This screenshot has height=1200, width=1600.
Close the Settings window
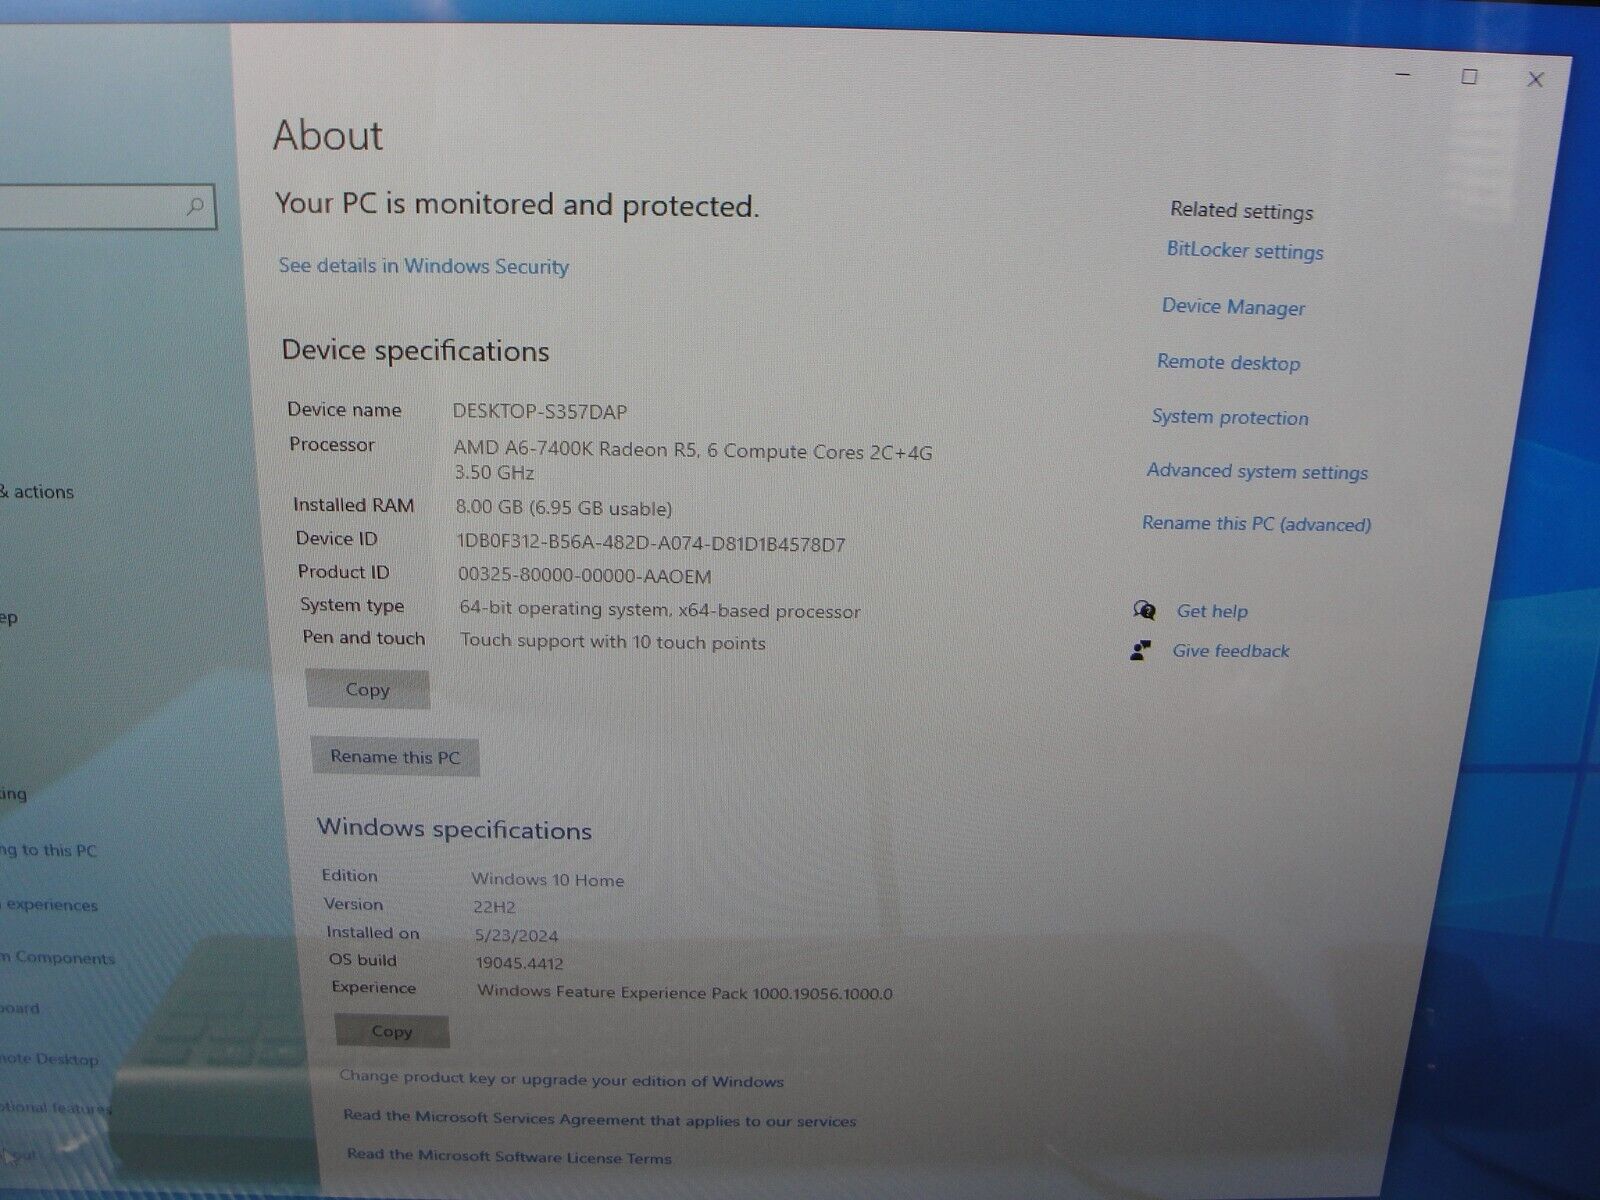pyautogui.click(x=1536, y=79)
